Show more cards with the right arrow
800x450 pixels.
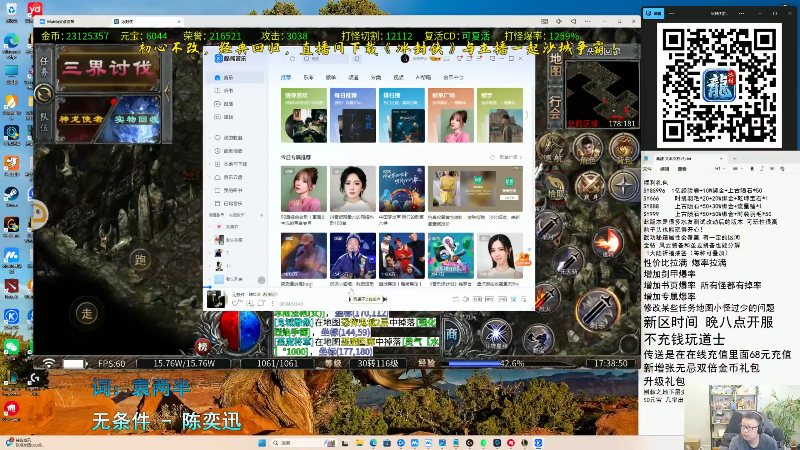[x=527, y=115]
